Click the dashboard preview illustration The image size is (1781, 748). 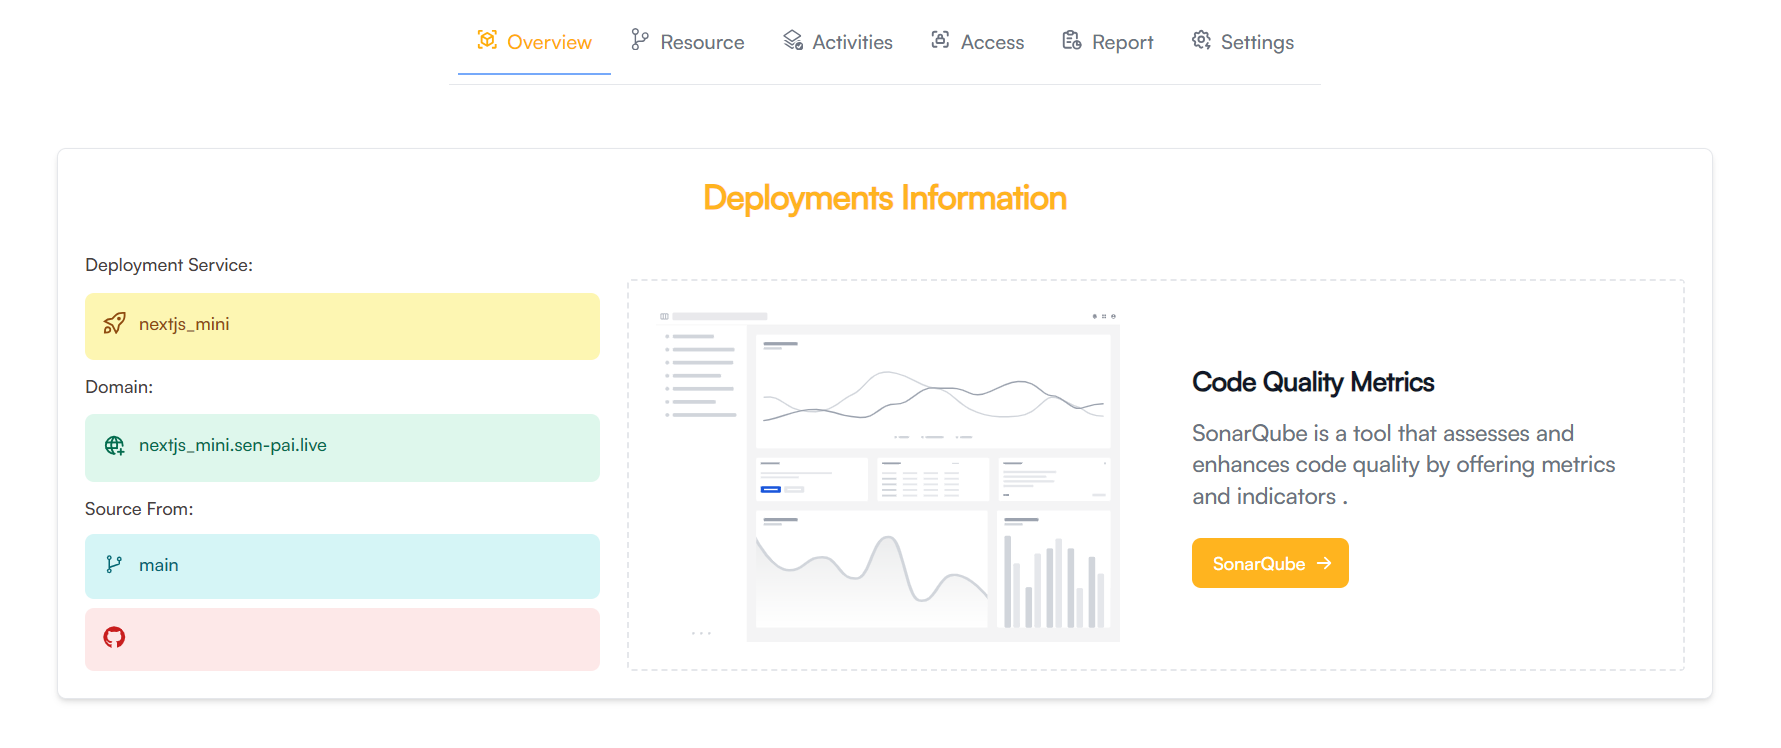(x=888, y=475)
